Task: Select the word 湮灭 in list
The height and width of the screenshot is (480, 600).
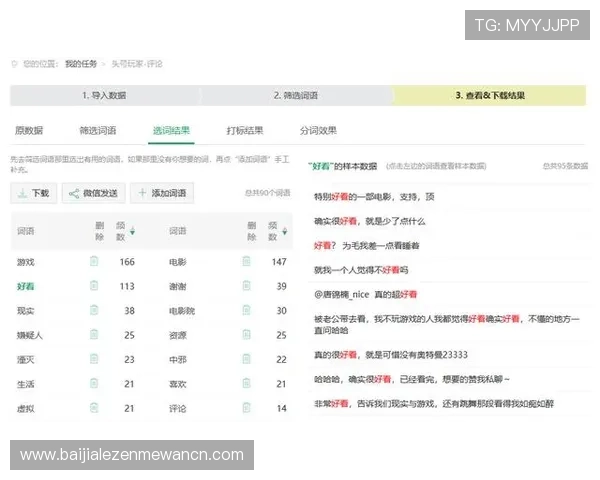Action: click(26, 360)
